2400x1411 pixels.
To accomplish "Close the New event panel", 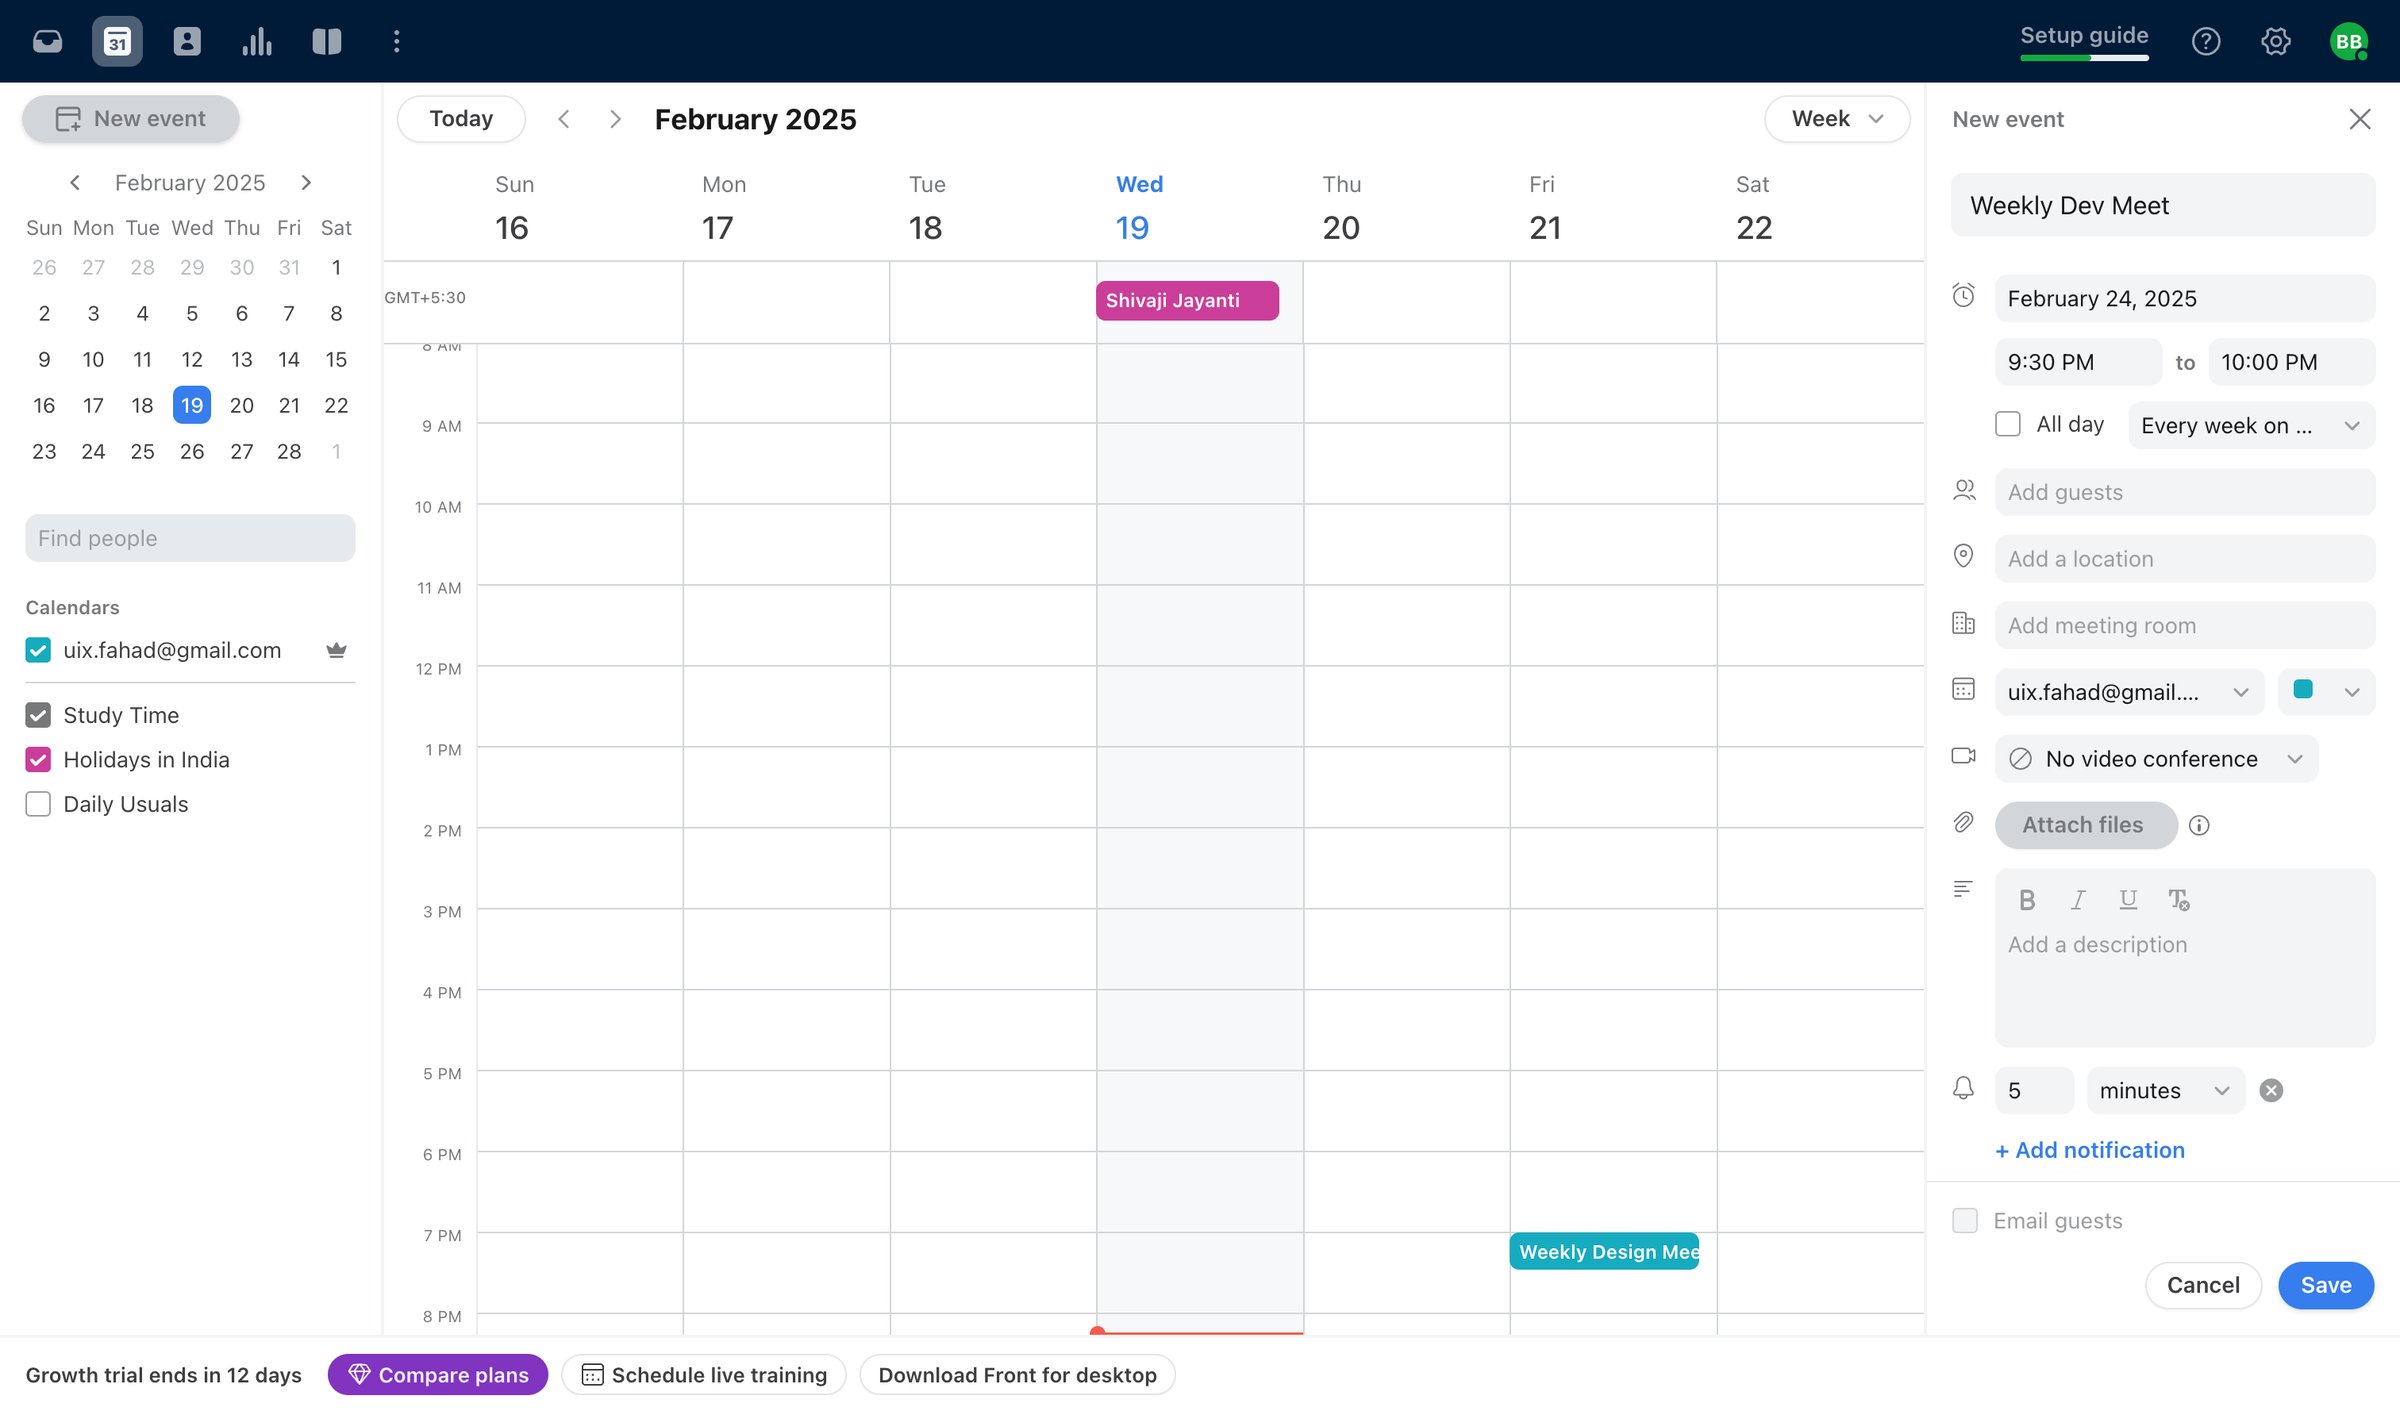I will 2360,119.
